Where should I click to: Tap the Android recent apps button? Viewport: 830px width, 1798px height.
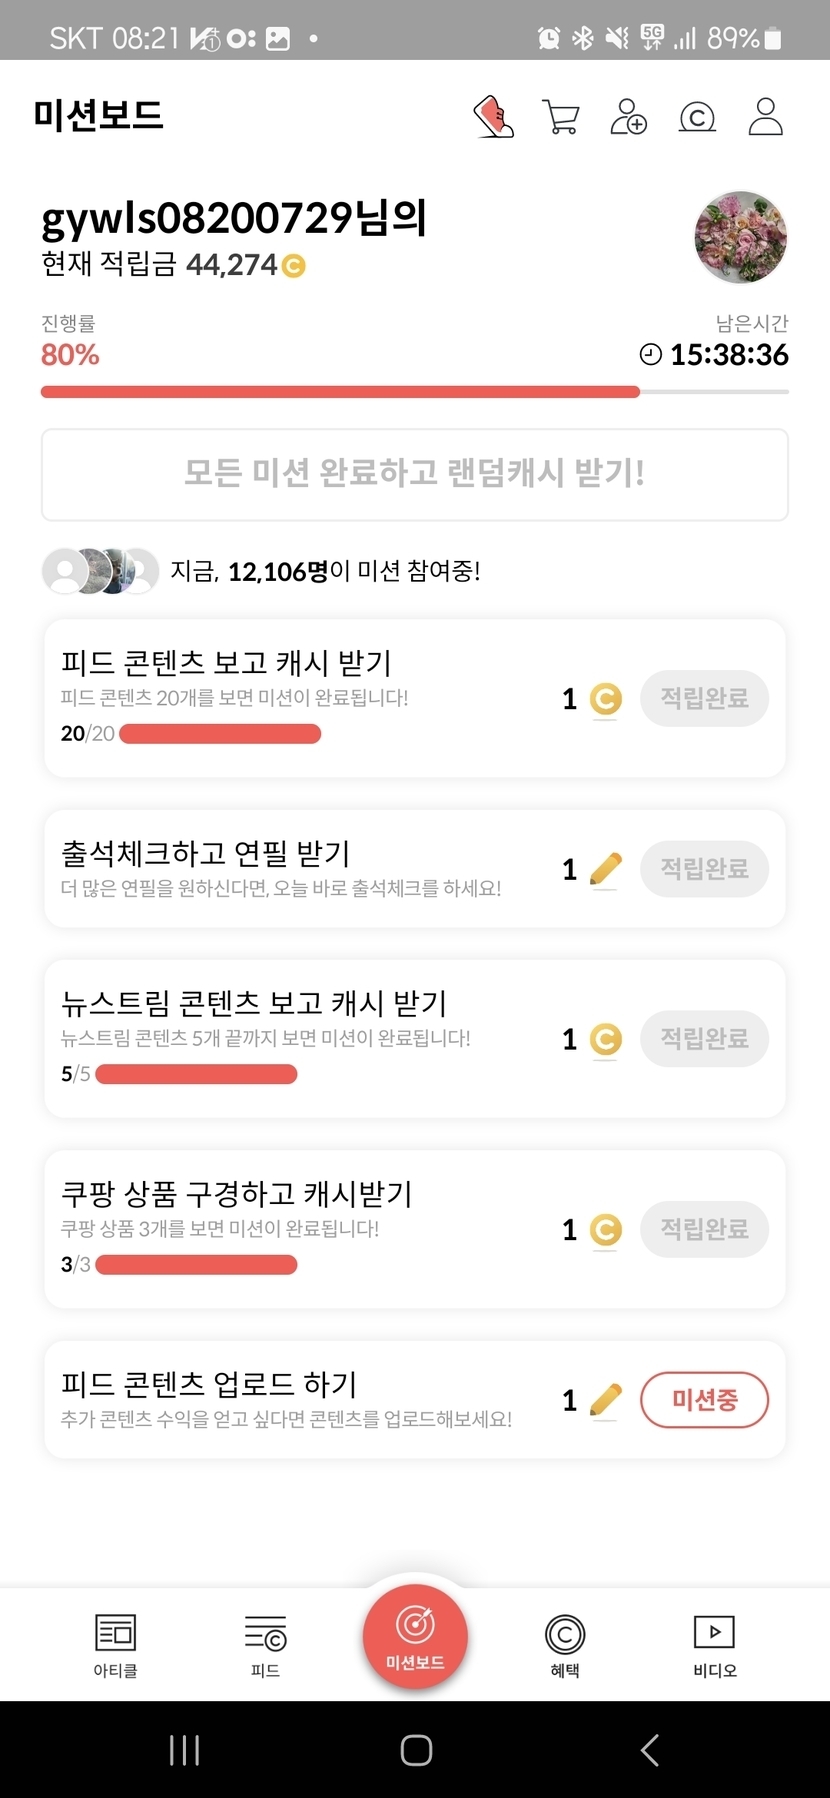pyautogui.click(x=185, y=1750)
